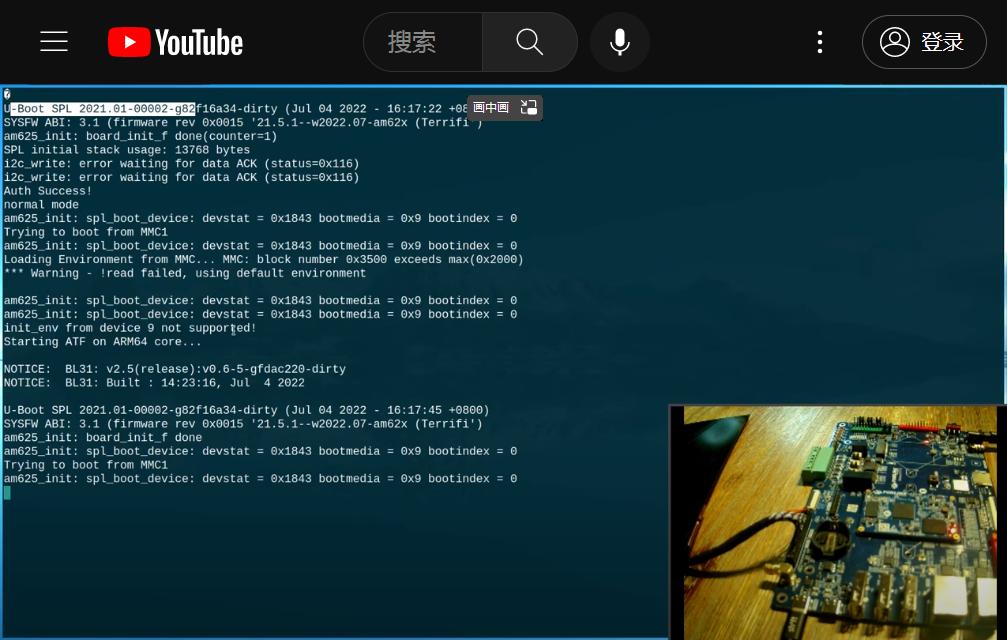The width and height of the screenshot is (1007, 640).
Task: Click 'NOTICE: BL31: v2.5(release)' line
Action: tap(175, 369)
